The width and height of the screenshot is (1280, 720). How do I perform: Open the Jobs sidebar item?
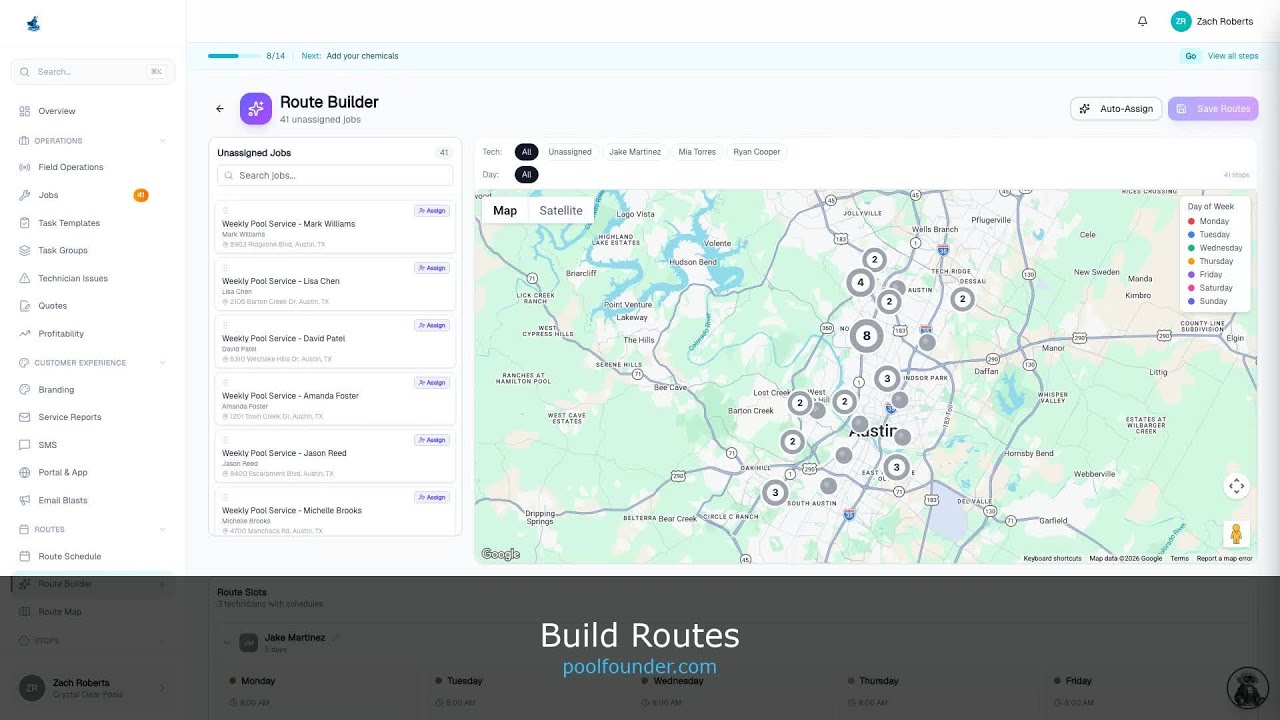tap(48, 195)
